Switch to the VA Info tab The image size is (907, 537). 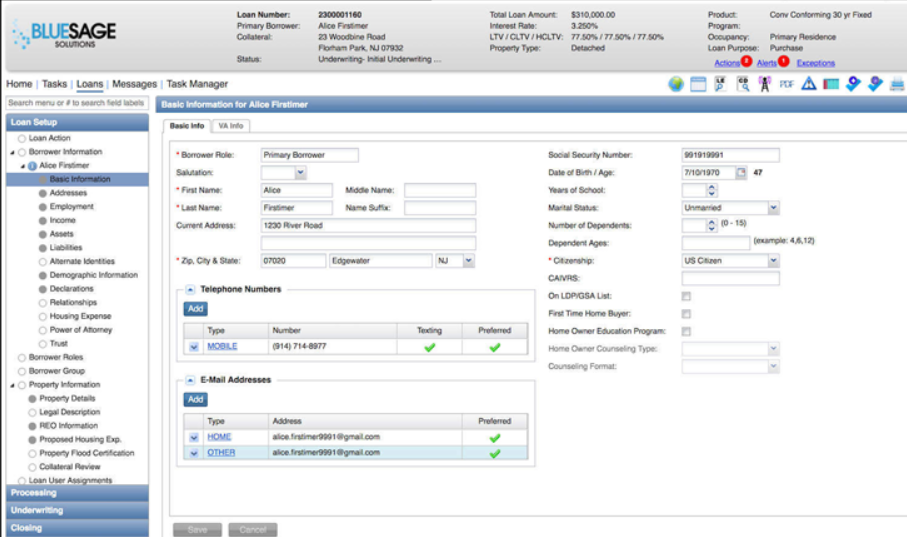231,126
